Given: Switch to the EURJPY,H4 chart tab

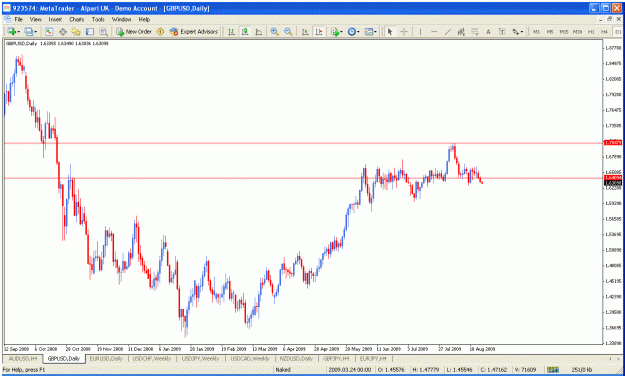Looking at the screenshot, I should [x=373, y=359].
